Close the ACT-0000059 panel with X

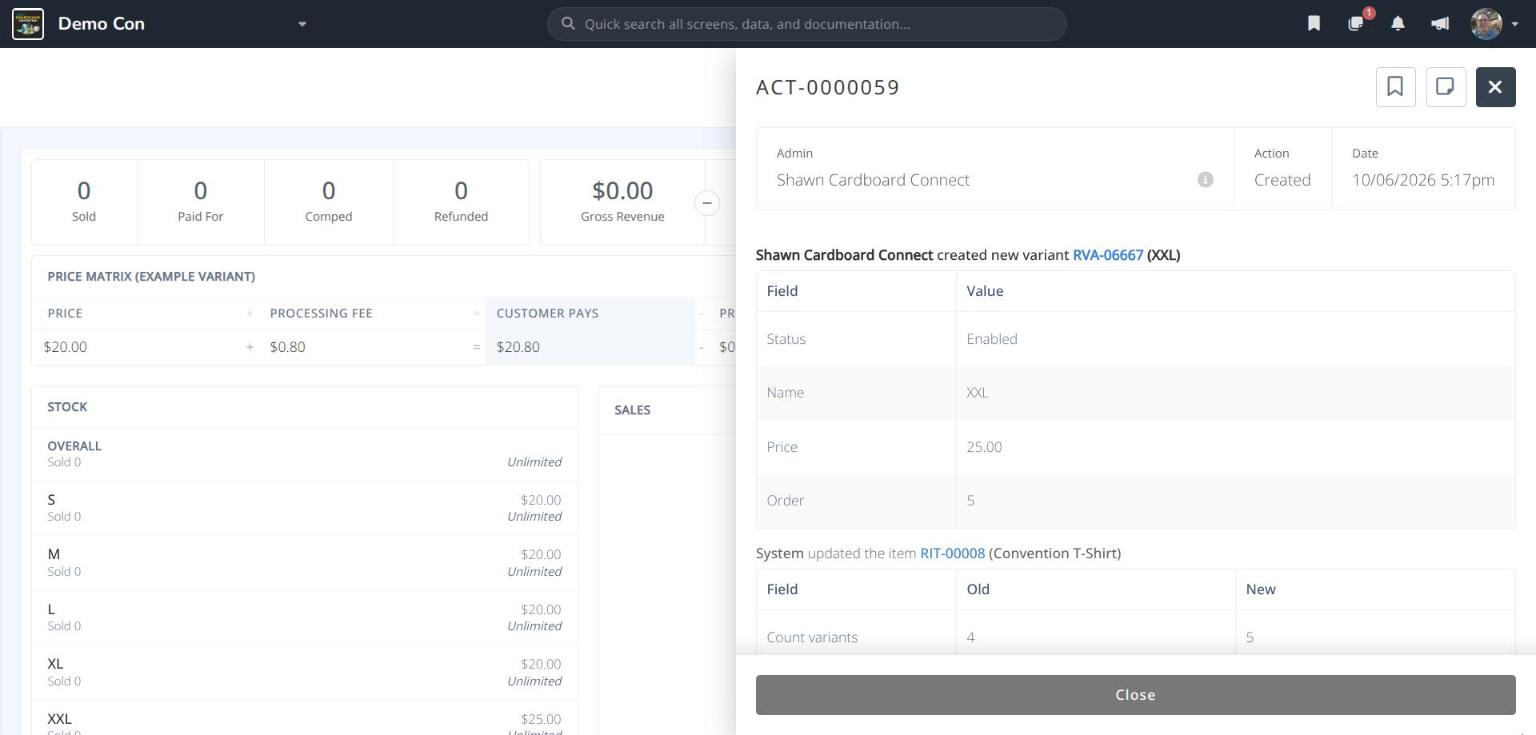1495,87
